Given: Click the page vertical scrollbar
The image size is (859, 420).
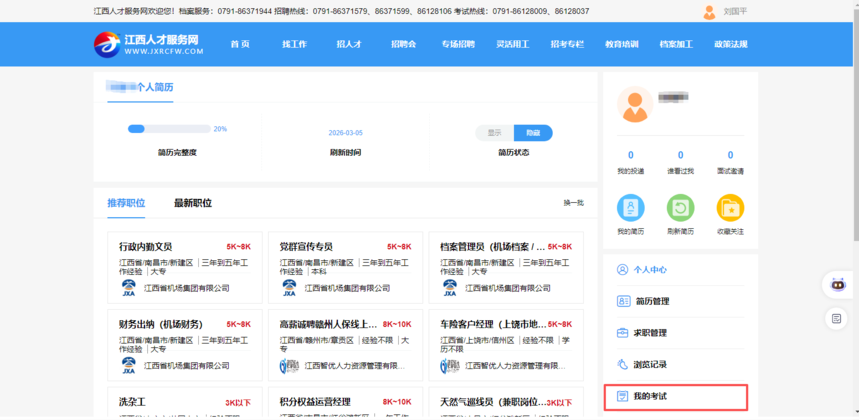Looking at the screenshot, I should point(855,125).
